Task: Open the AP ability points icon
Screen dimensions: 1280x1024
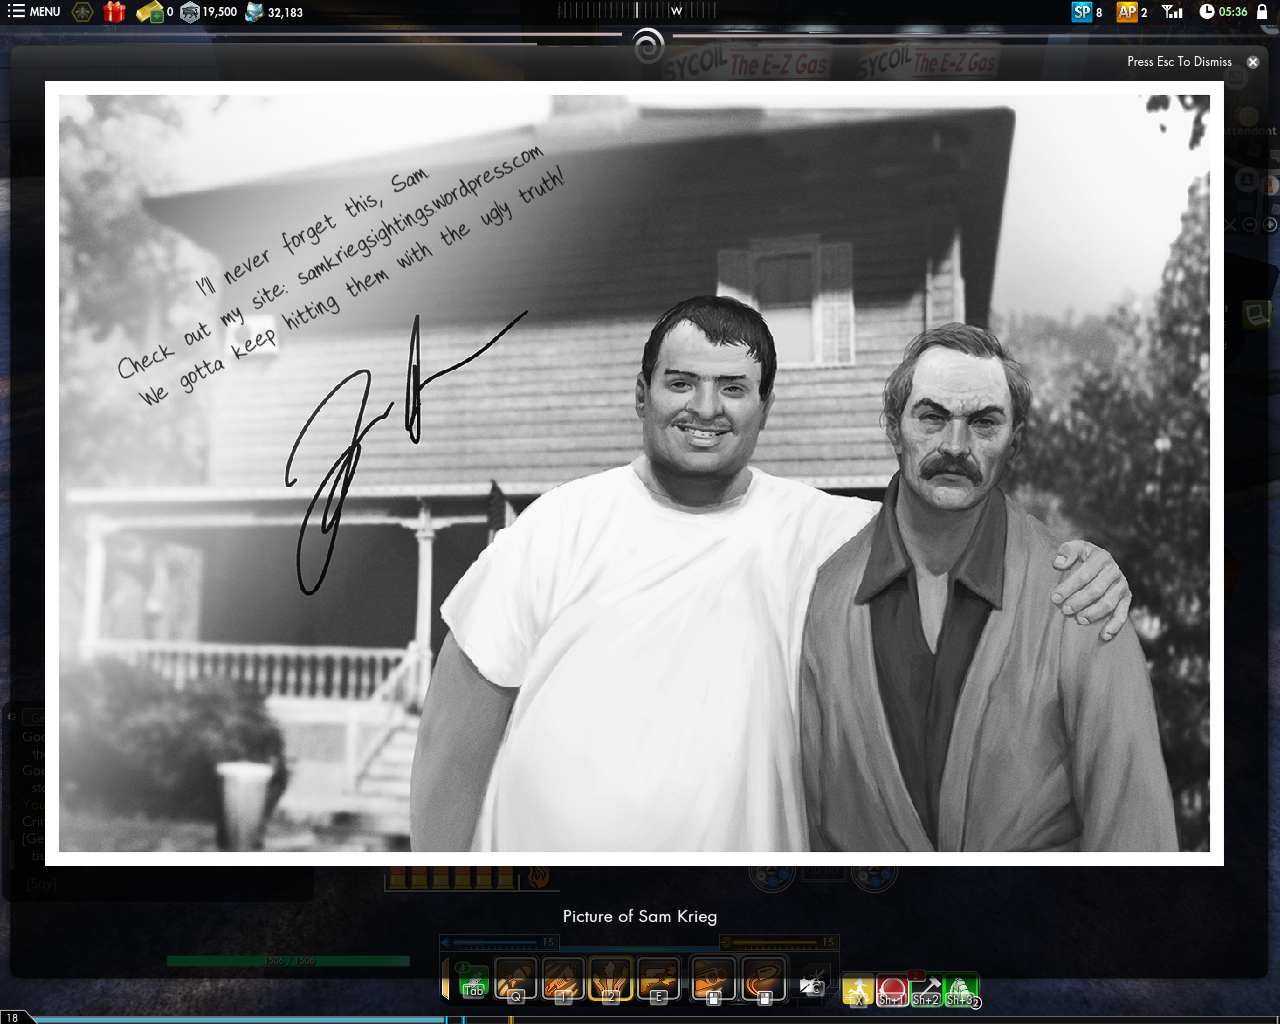Action: coord(1127,12)
